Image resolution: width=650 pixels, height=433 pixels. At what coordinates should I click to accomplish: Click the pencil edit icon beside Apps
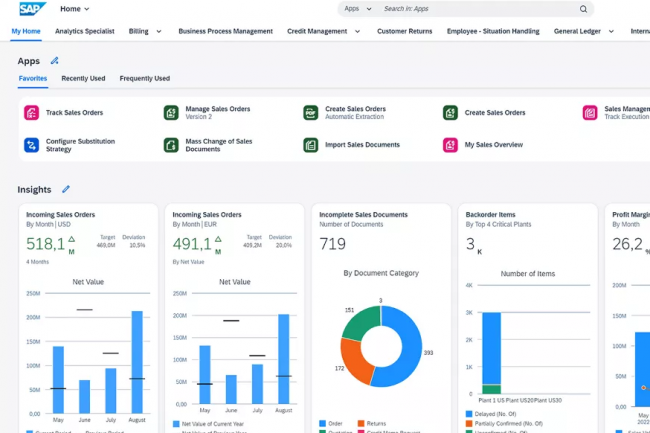(x=55, y=61)
